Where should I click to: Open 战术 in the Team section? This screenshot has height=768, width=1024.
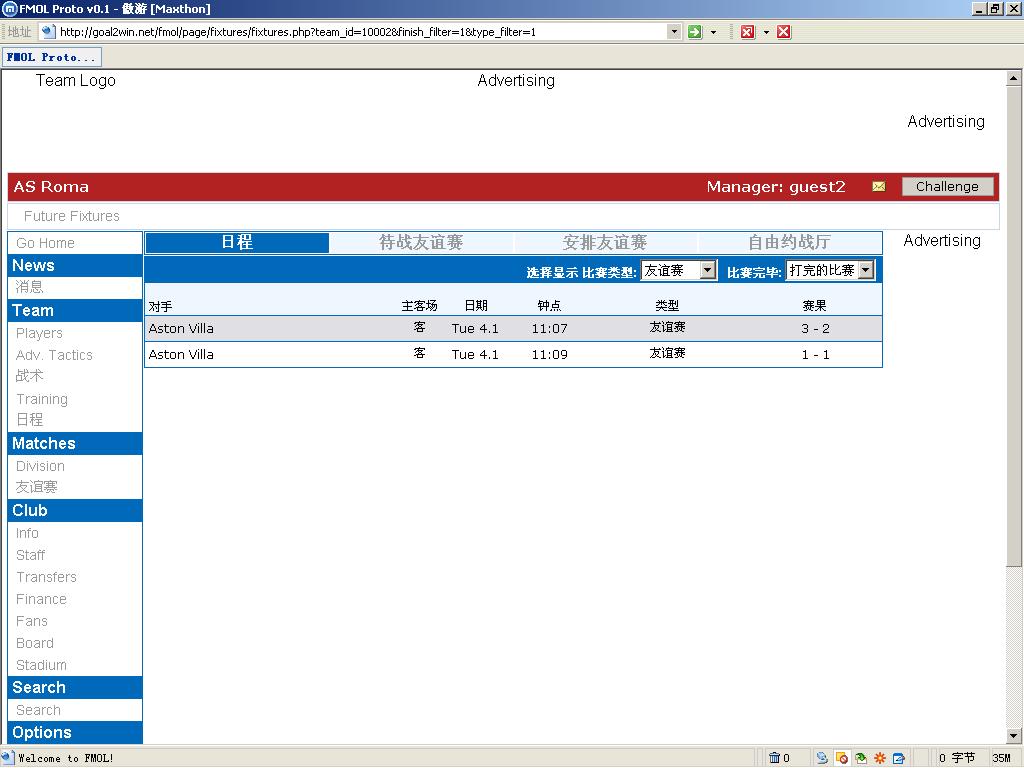tap(29, 376)
